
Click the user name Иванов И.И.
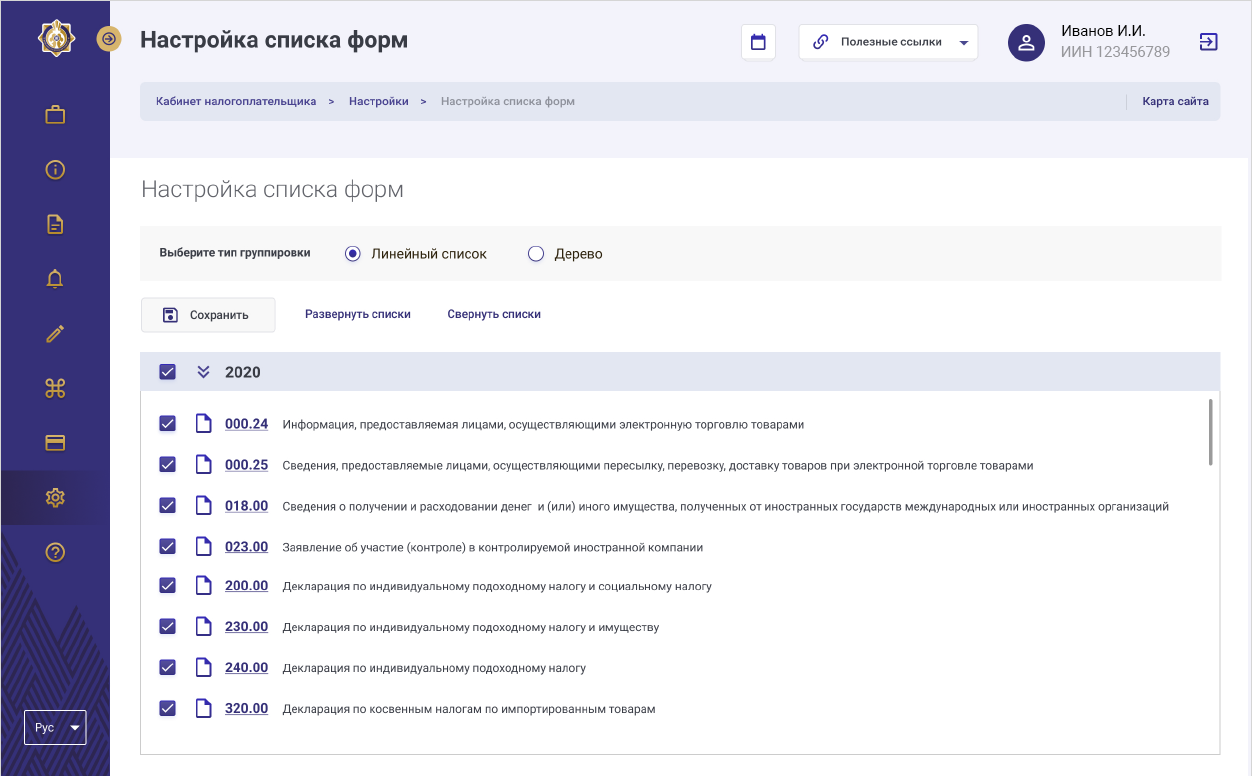pyautogui.click(x=1103, y=31)
